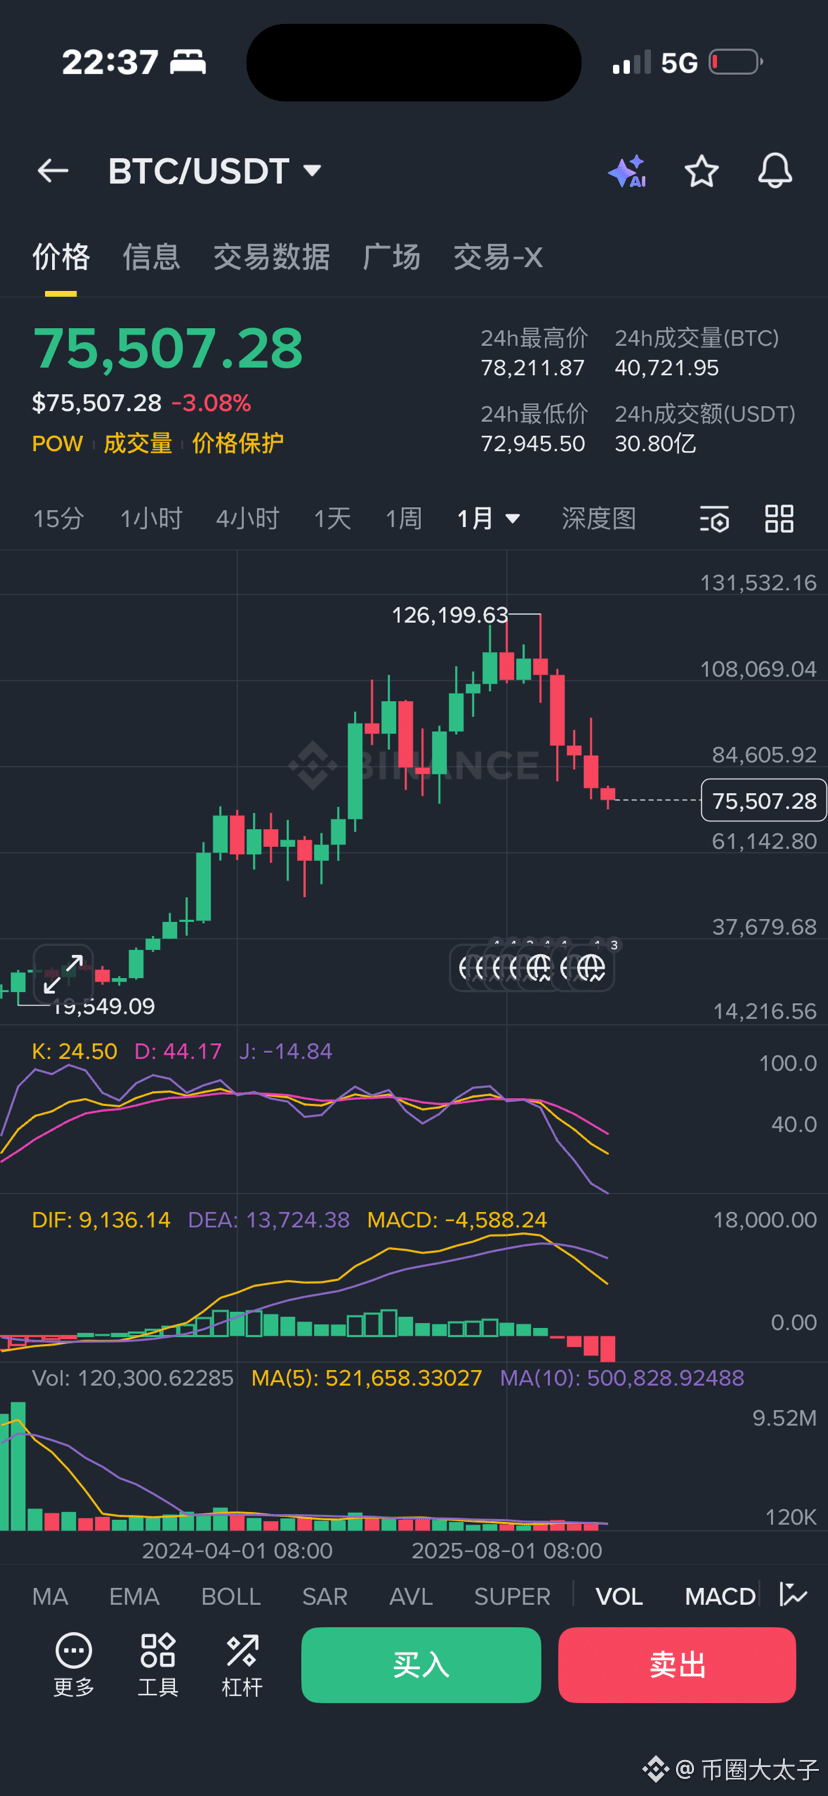This screenshot has width=828, height=1796.
Task: Tap the large green price 75,507.28
Action: [x=168, y=349]
